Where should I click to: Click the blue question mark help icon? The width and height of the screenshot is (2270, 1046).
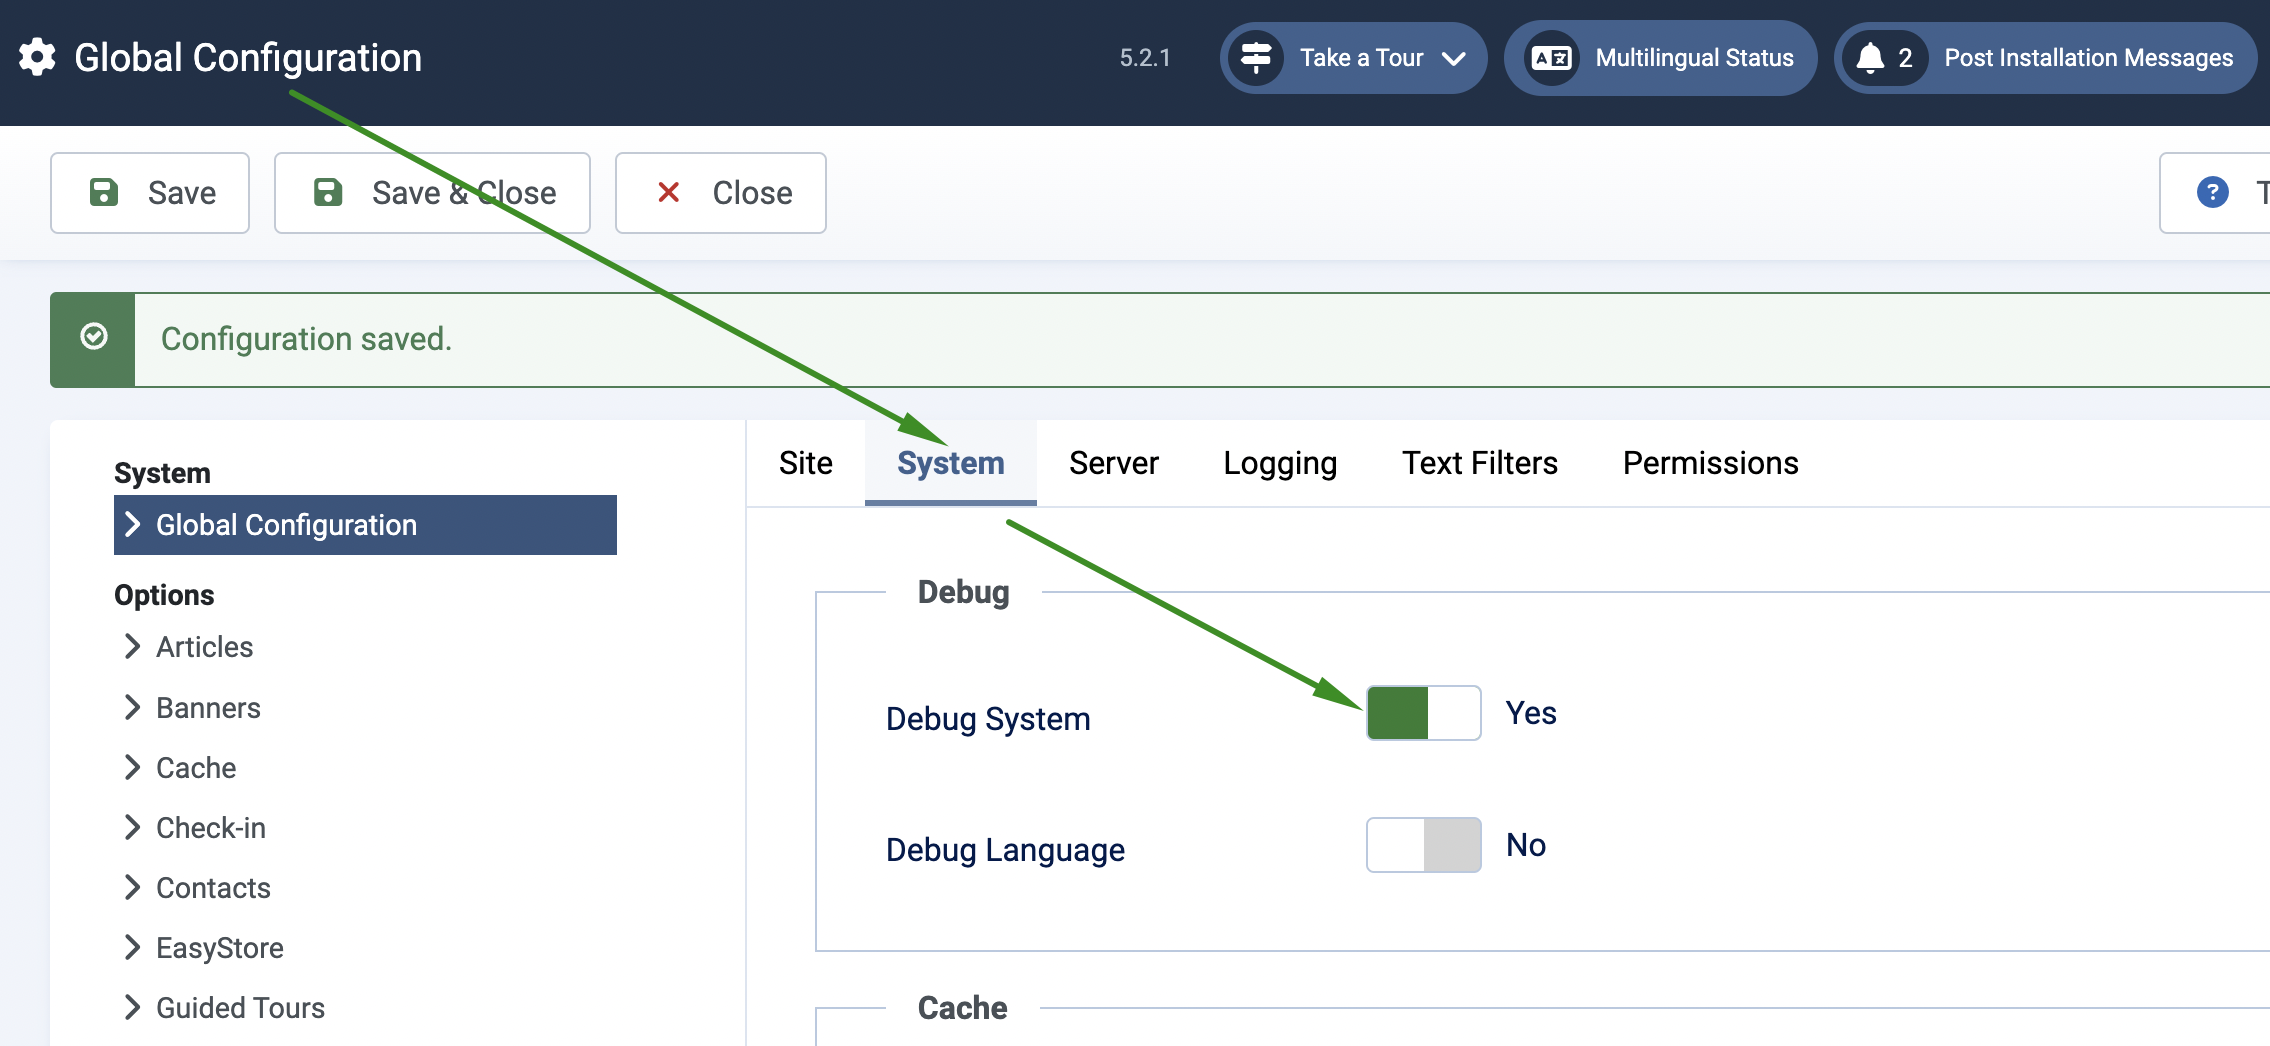tap(2212, 192)
